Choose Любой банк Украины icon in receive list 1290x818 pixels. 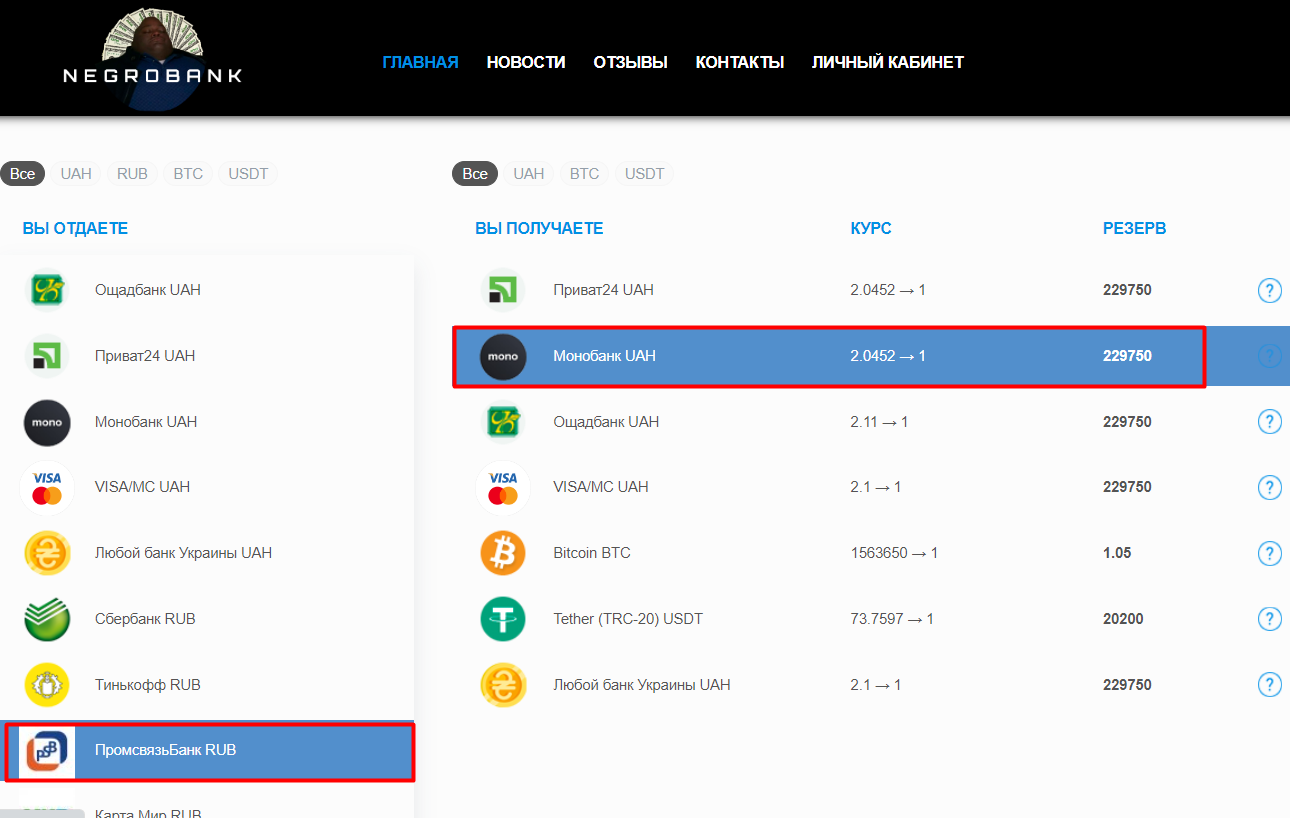(503, 685)
